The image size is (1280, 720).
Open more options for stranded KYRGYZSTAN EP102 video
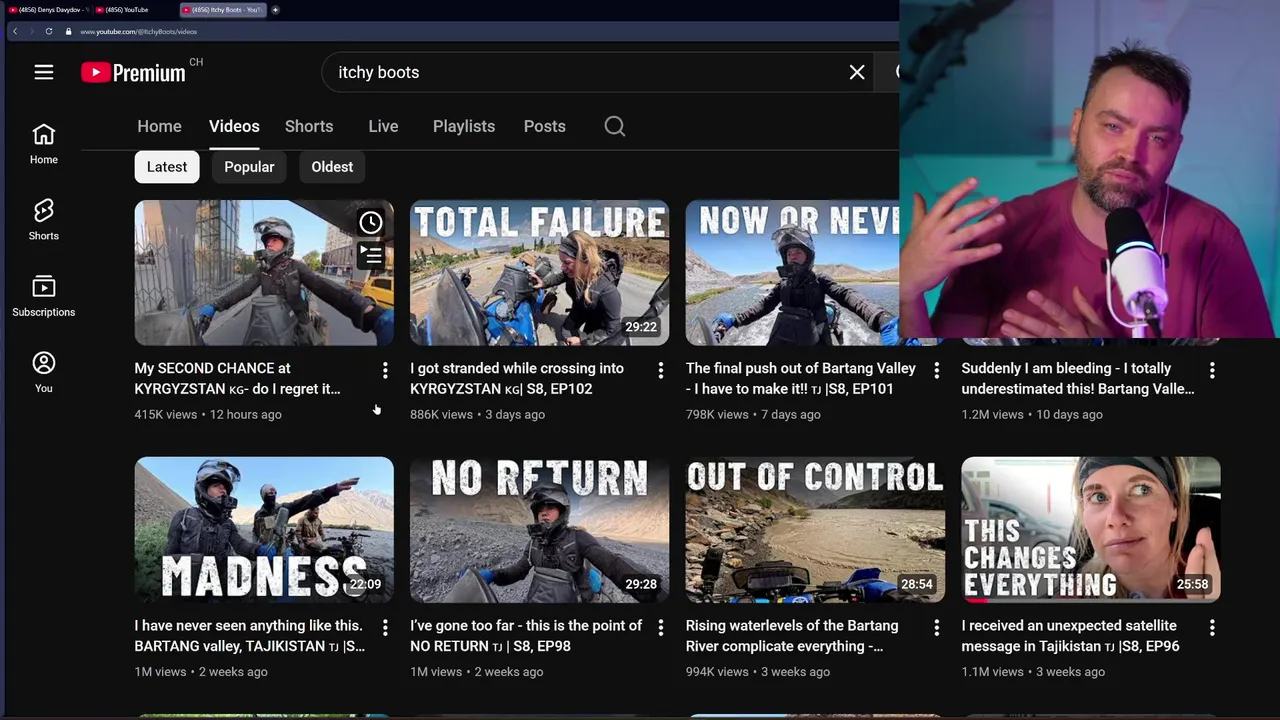(x=661, y=371)
